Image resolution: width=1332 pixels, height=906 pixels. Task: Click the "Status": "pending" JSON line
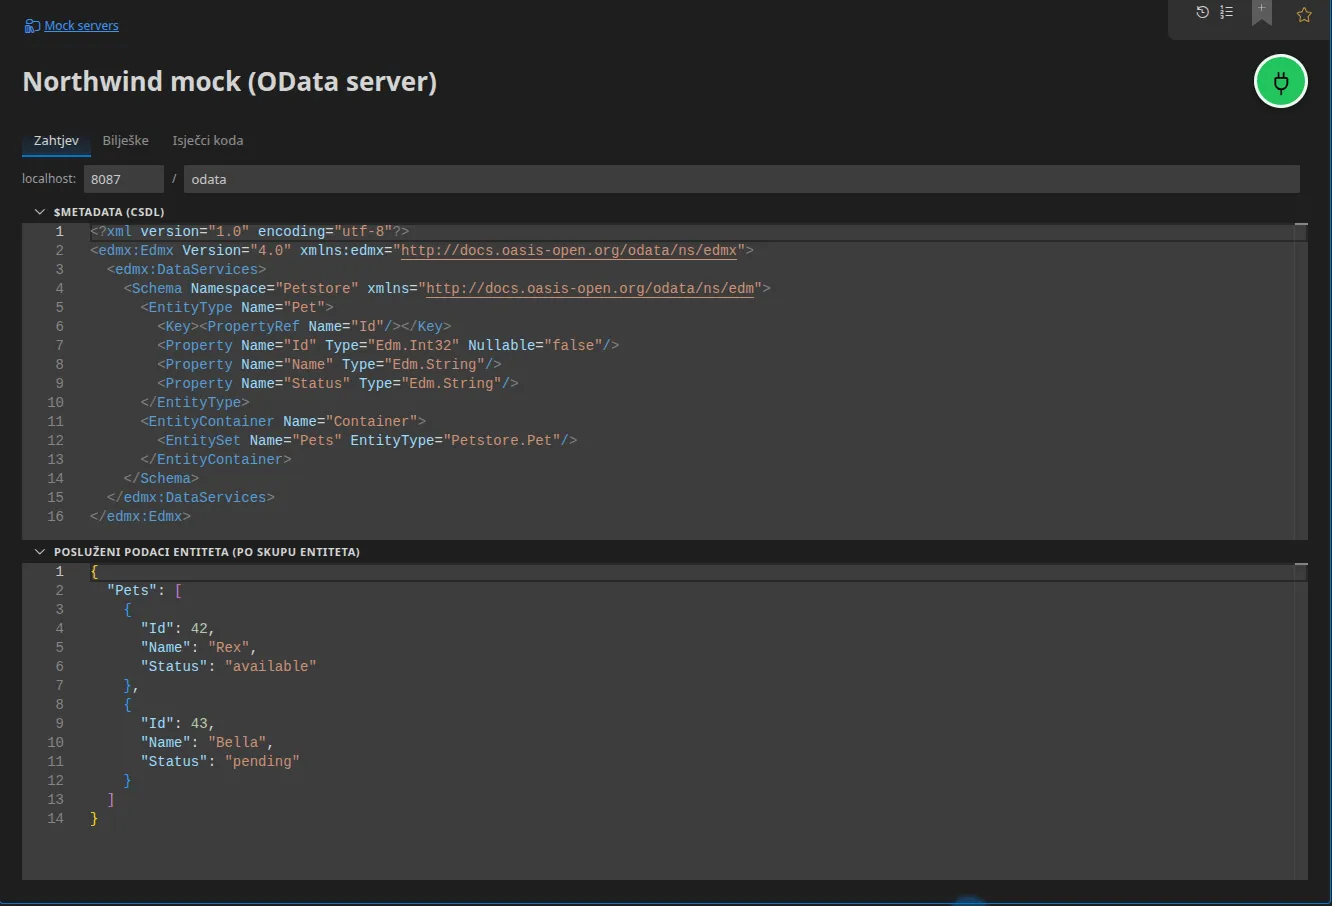tap(220, 761)
